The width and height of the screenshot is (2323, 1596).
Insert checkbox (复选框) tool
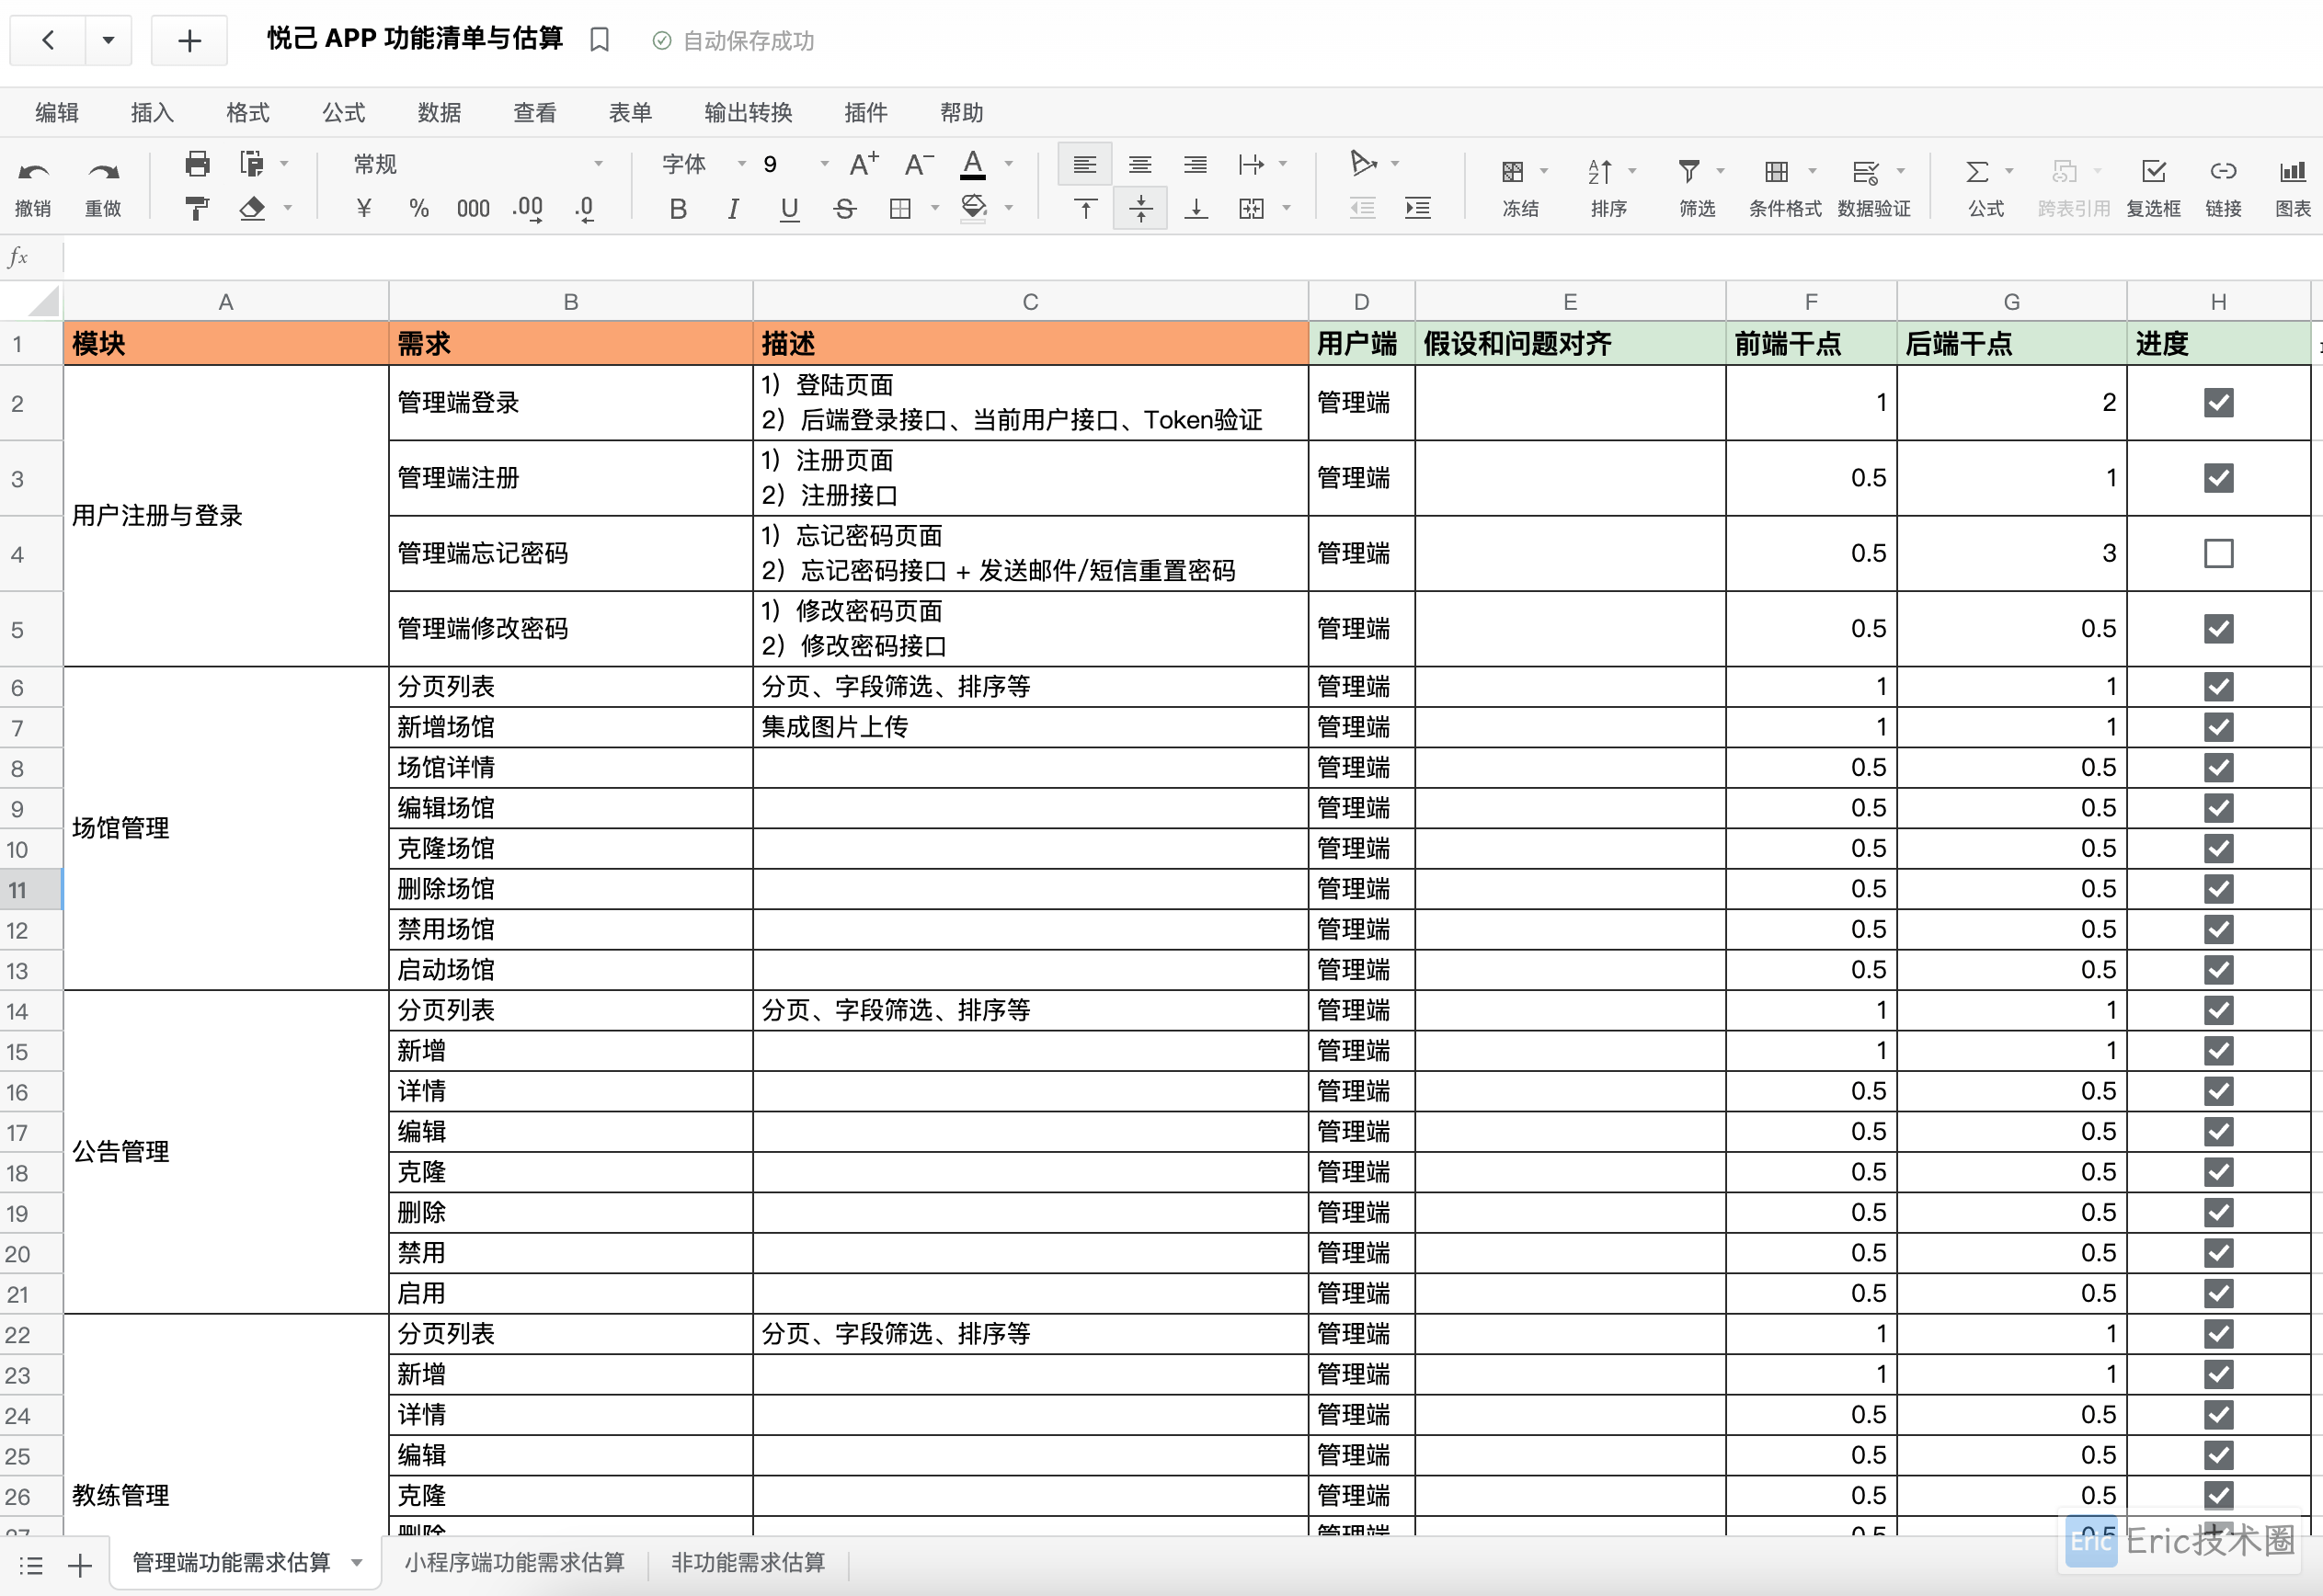[x=2153, y=186]
